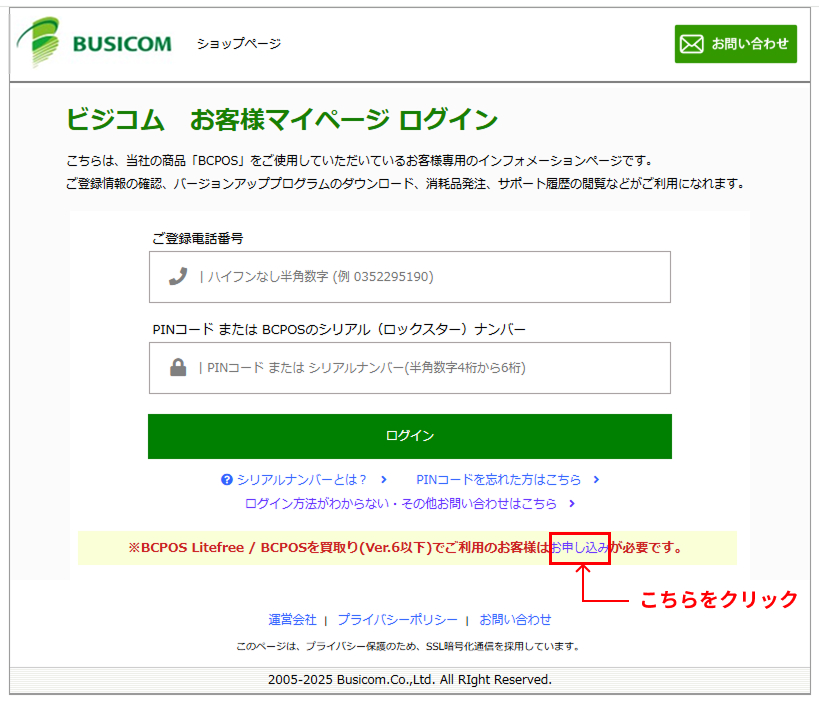Click the padlock icon in PIN field
Screen dimensions: 819x703
coord(178,368)
